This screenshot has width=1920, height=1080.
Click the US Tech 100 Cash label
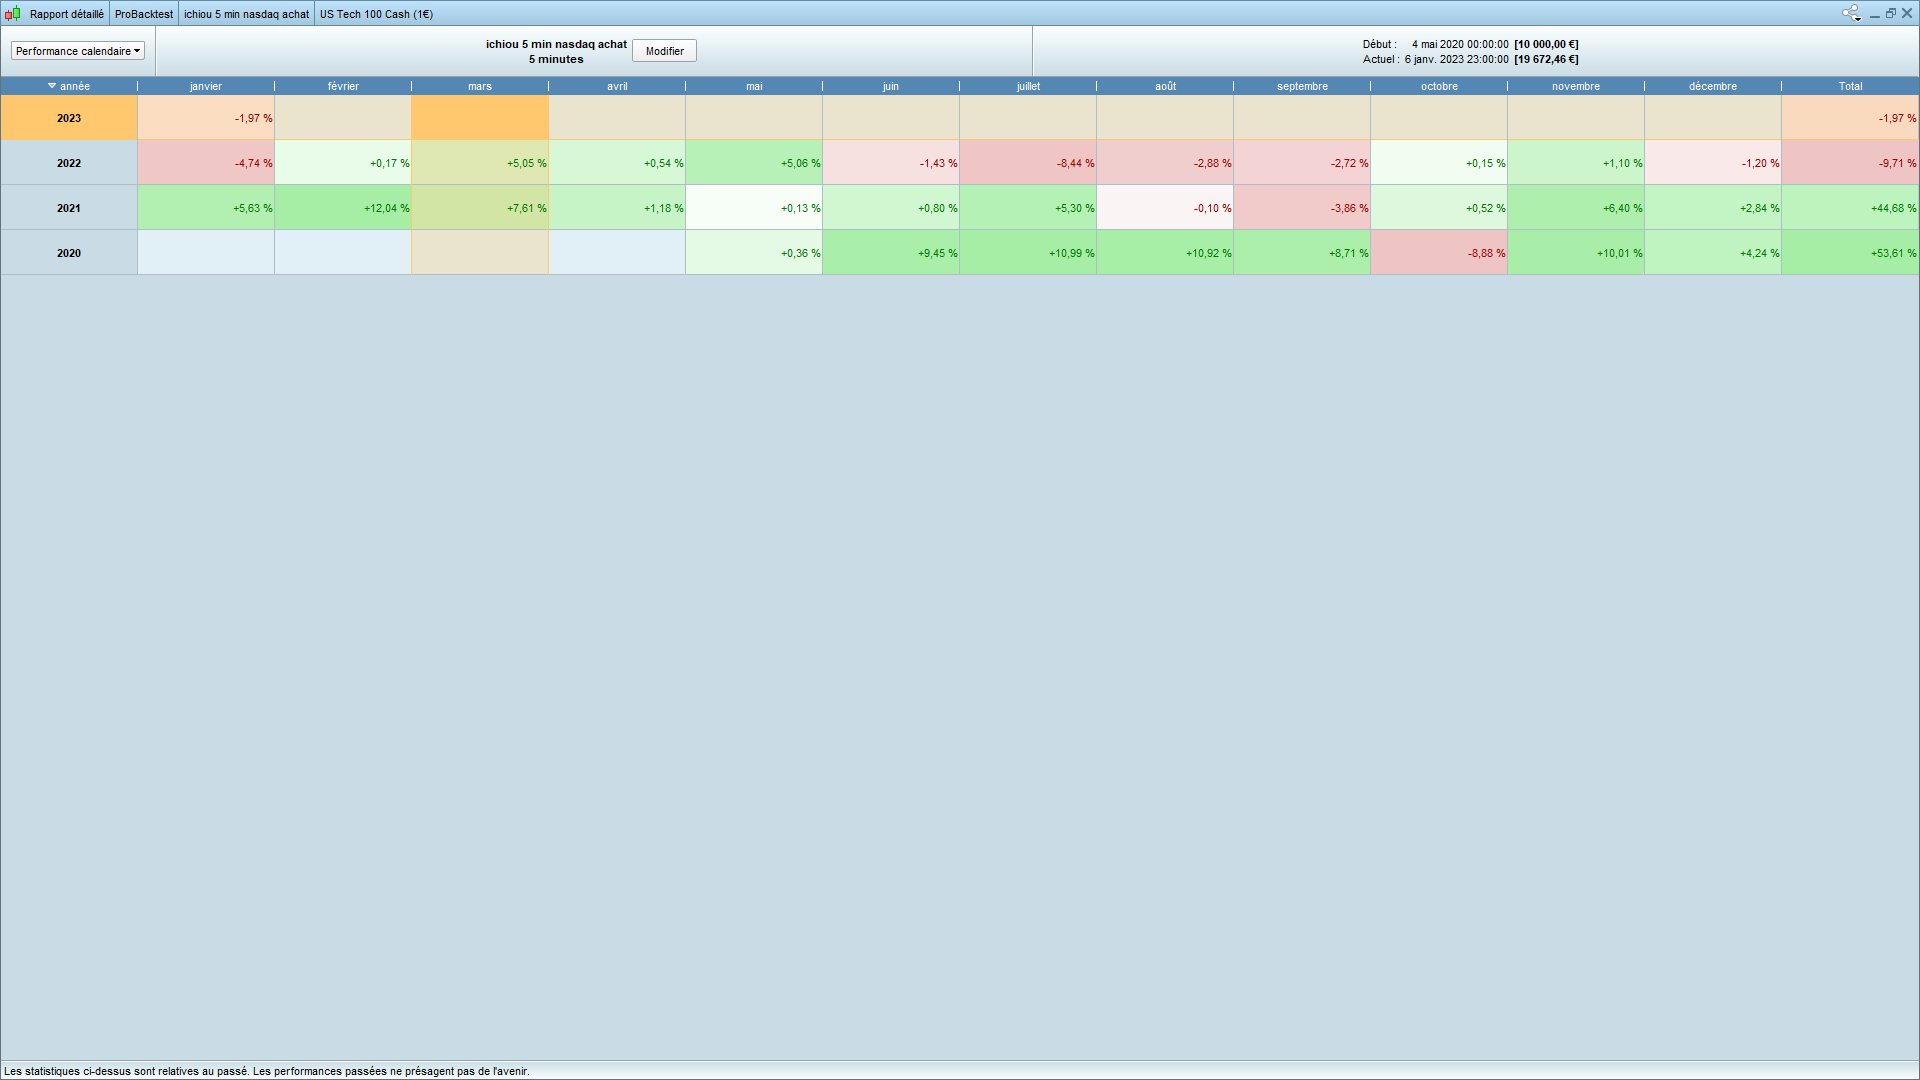[x=376, y=14]
